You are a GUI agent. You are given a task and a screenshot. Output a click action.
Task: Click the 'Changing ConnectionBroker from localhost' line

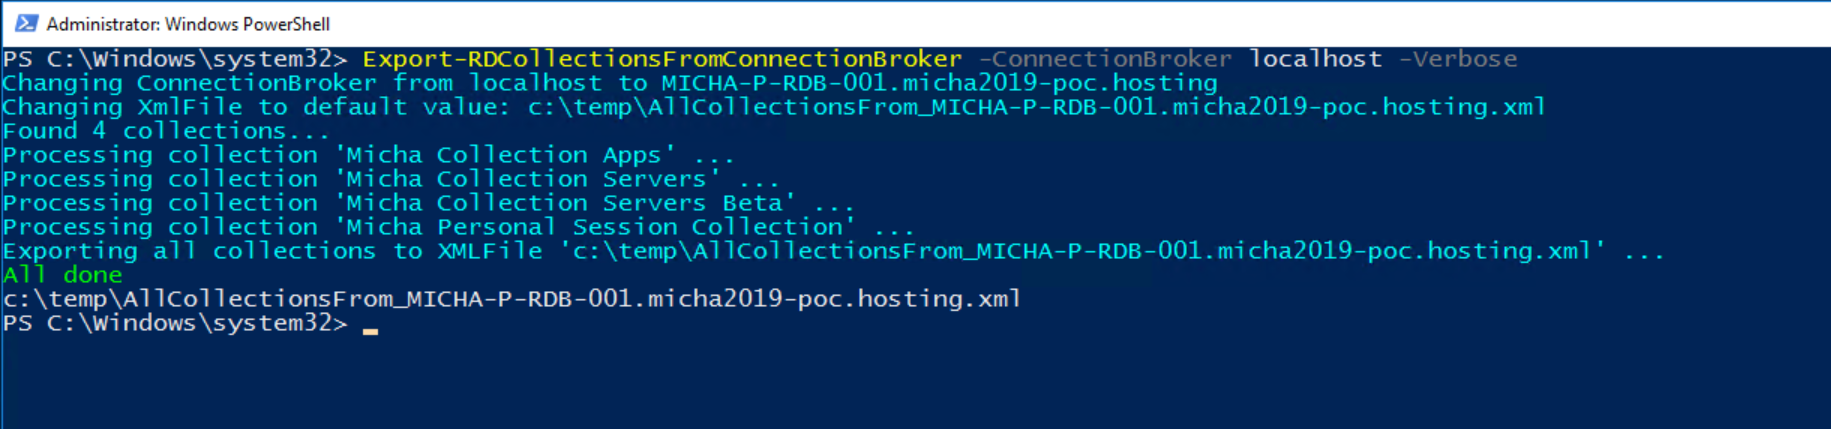(610, 83)
